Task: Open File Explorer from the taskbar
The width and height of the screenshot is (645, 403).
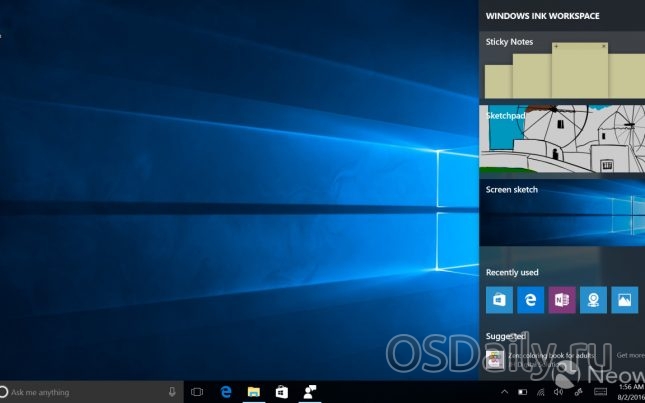Action: pos(254,392)
